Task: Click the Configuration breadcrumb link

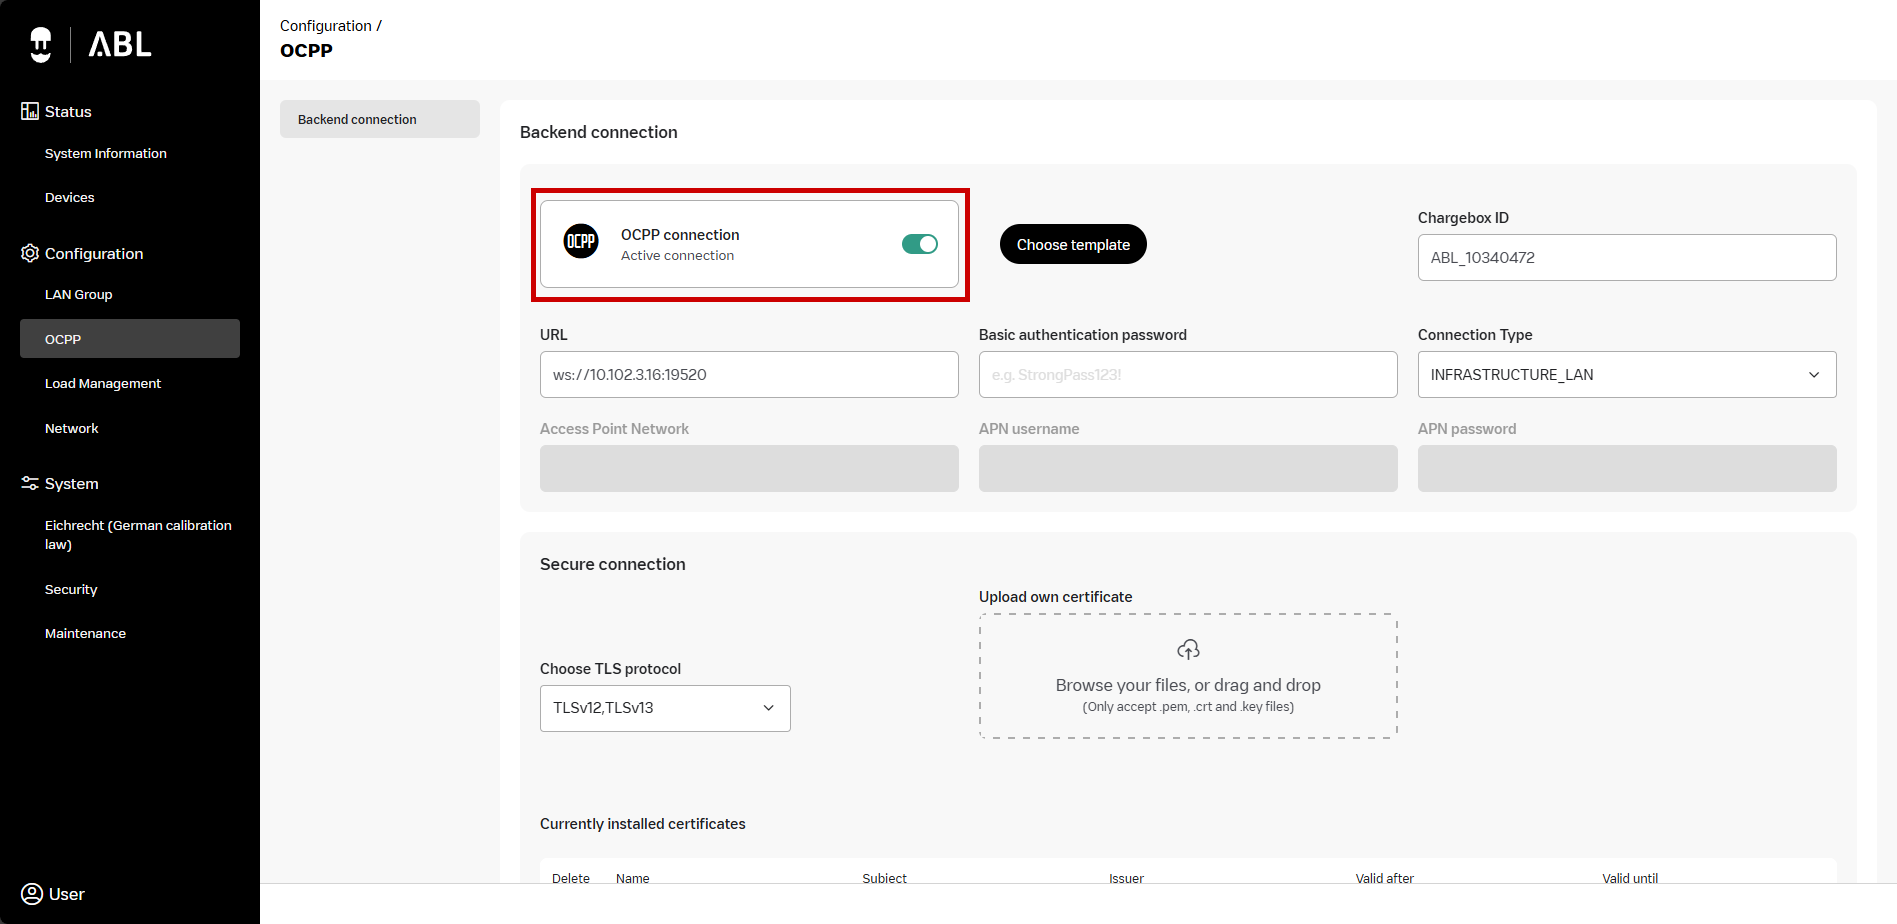Action: [325, 26]
